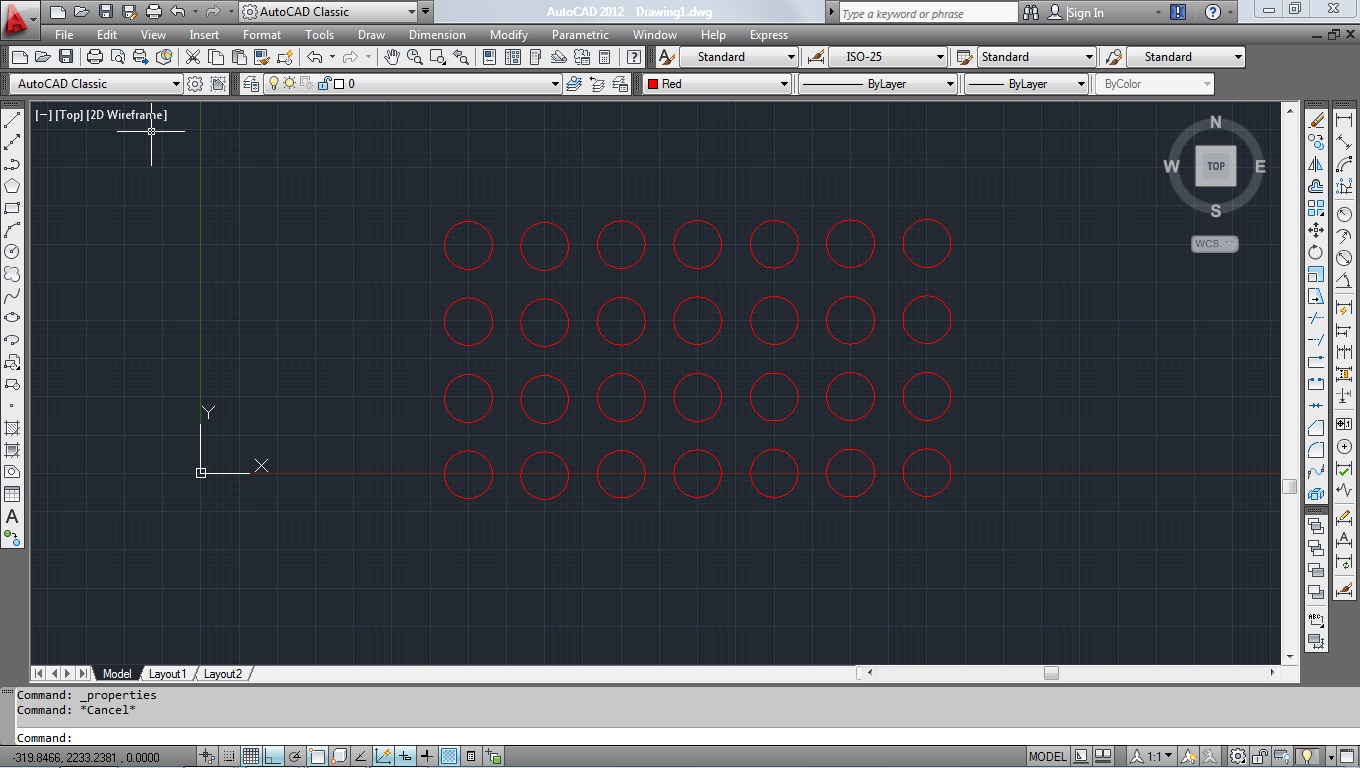Toggle Object Snap in status bar

[x=317, y=756]
